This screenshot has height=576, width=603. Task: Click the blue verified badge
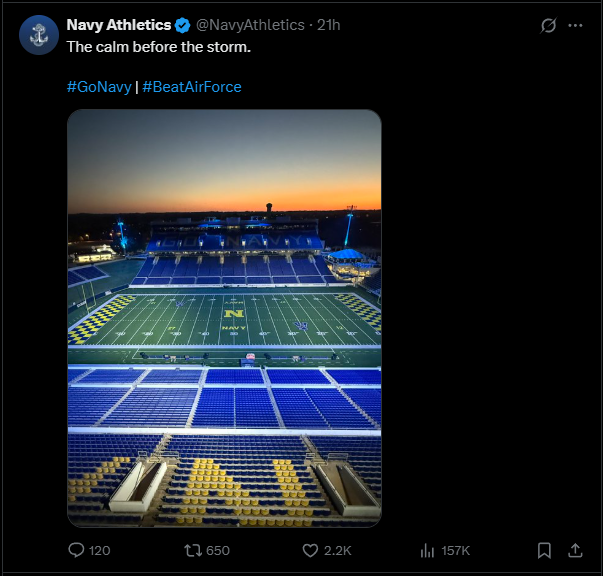point(183,25)
